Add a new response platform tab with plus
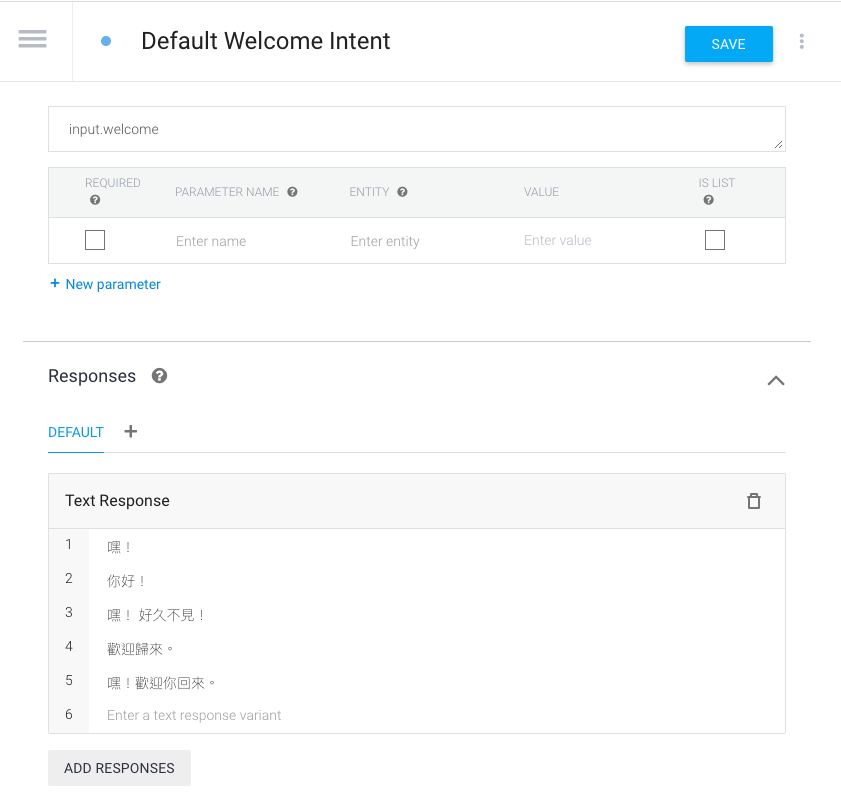 pos(130,431)
